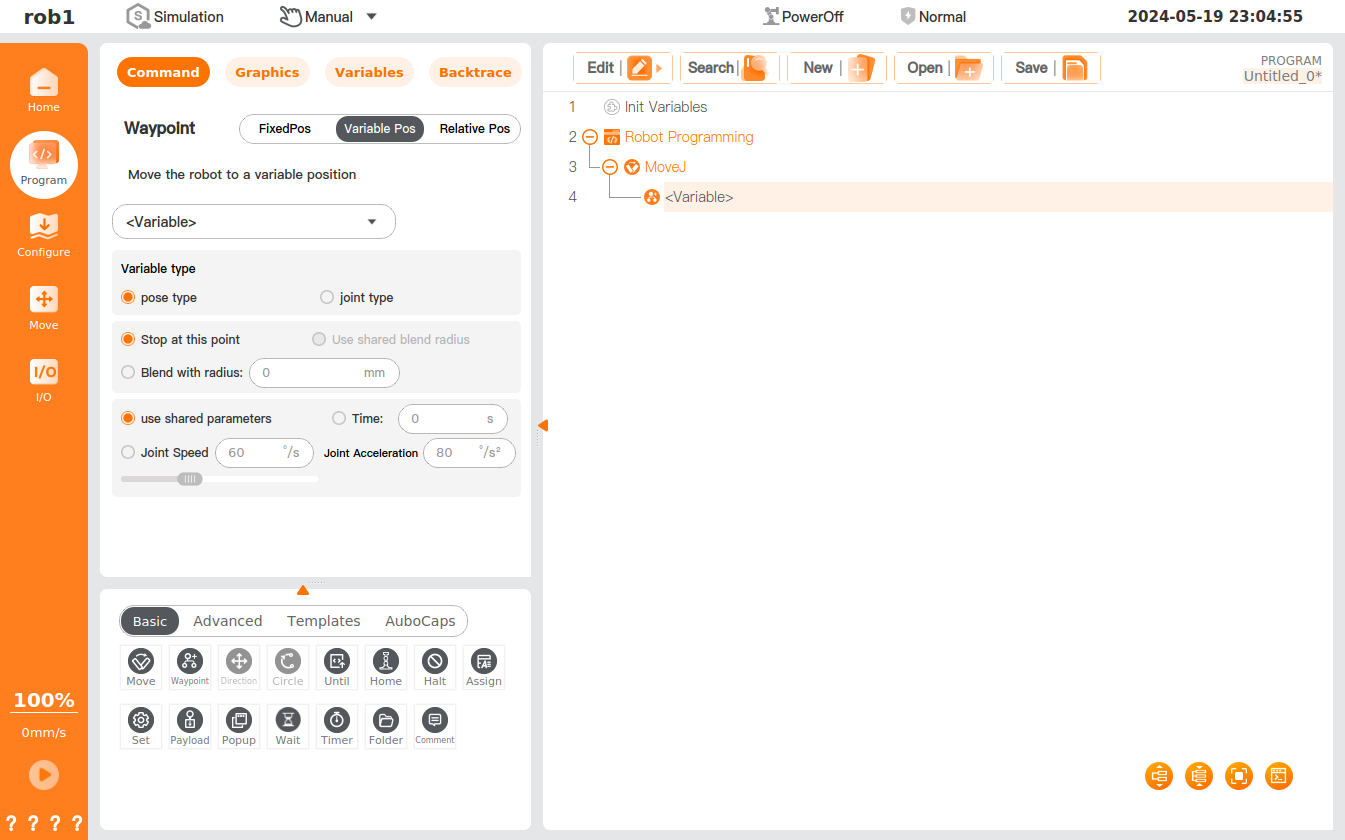
Task: Go to the I/O sidebar page
Action: click(x=43, y=380)
